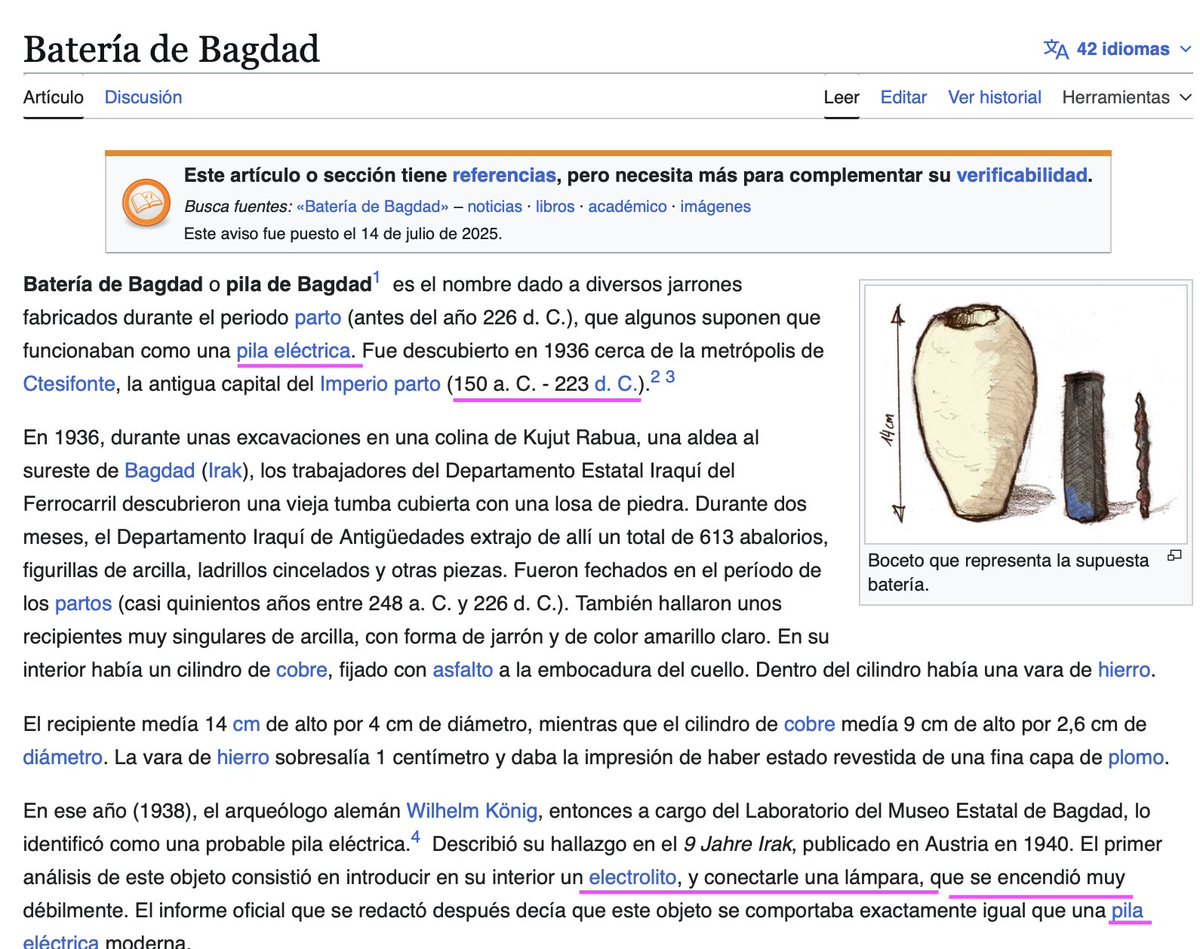Screen dimensions: 1200x949
Task: Open the libros search link
Action: click(555, 207)
